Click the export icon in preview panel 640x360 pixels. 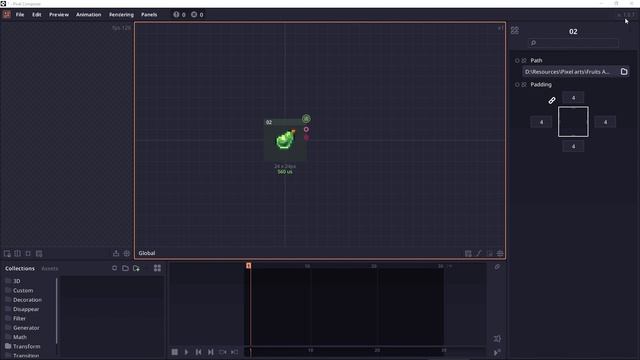point(116,253)
